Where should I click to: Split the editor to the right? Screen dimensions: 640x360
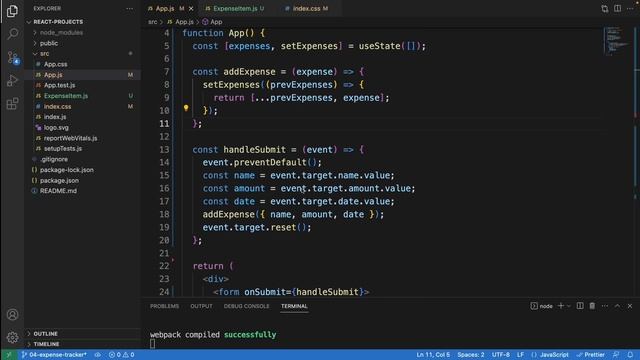[x=617, y=9]
